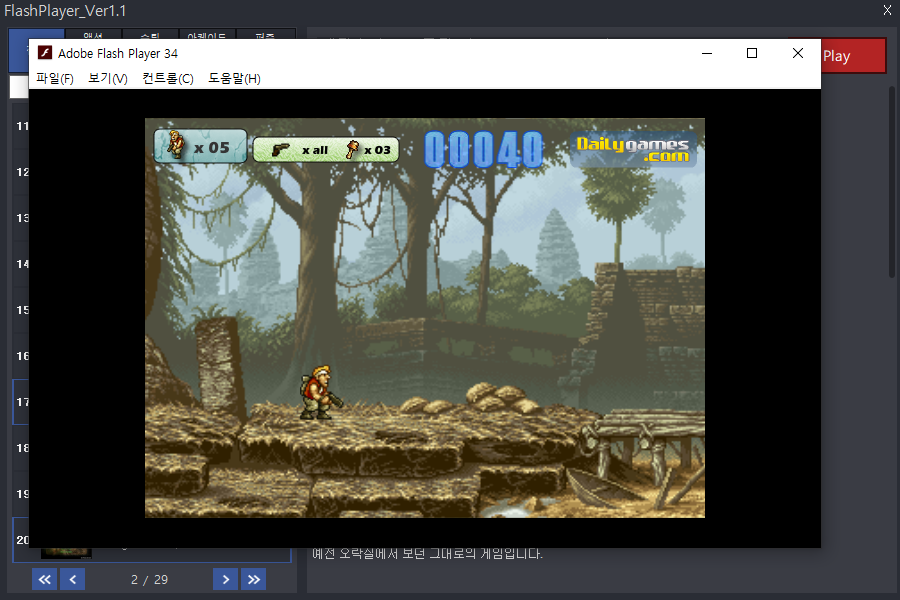Image resolution: width=900 pixels, height=600 pixels.
Task: Close the FlashPlayer_Ver1.1 window
Action: (x=887, y=10)
